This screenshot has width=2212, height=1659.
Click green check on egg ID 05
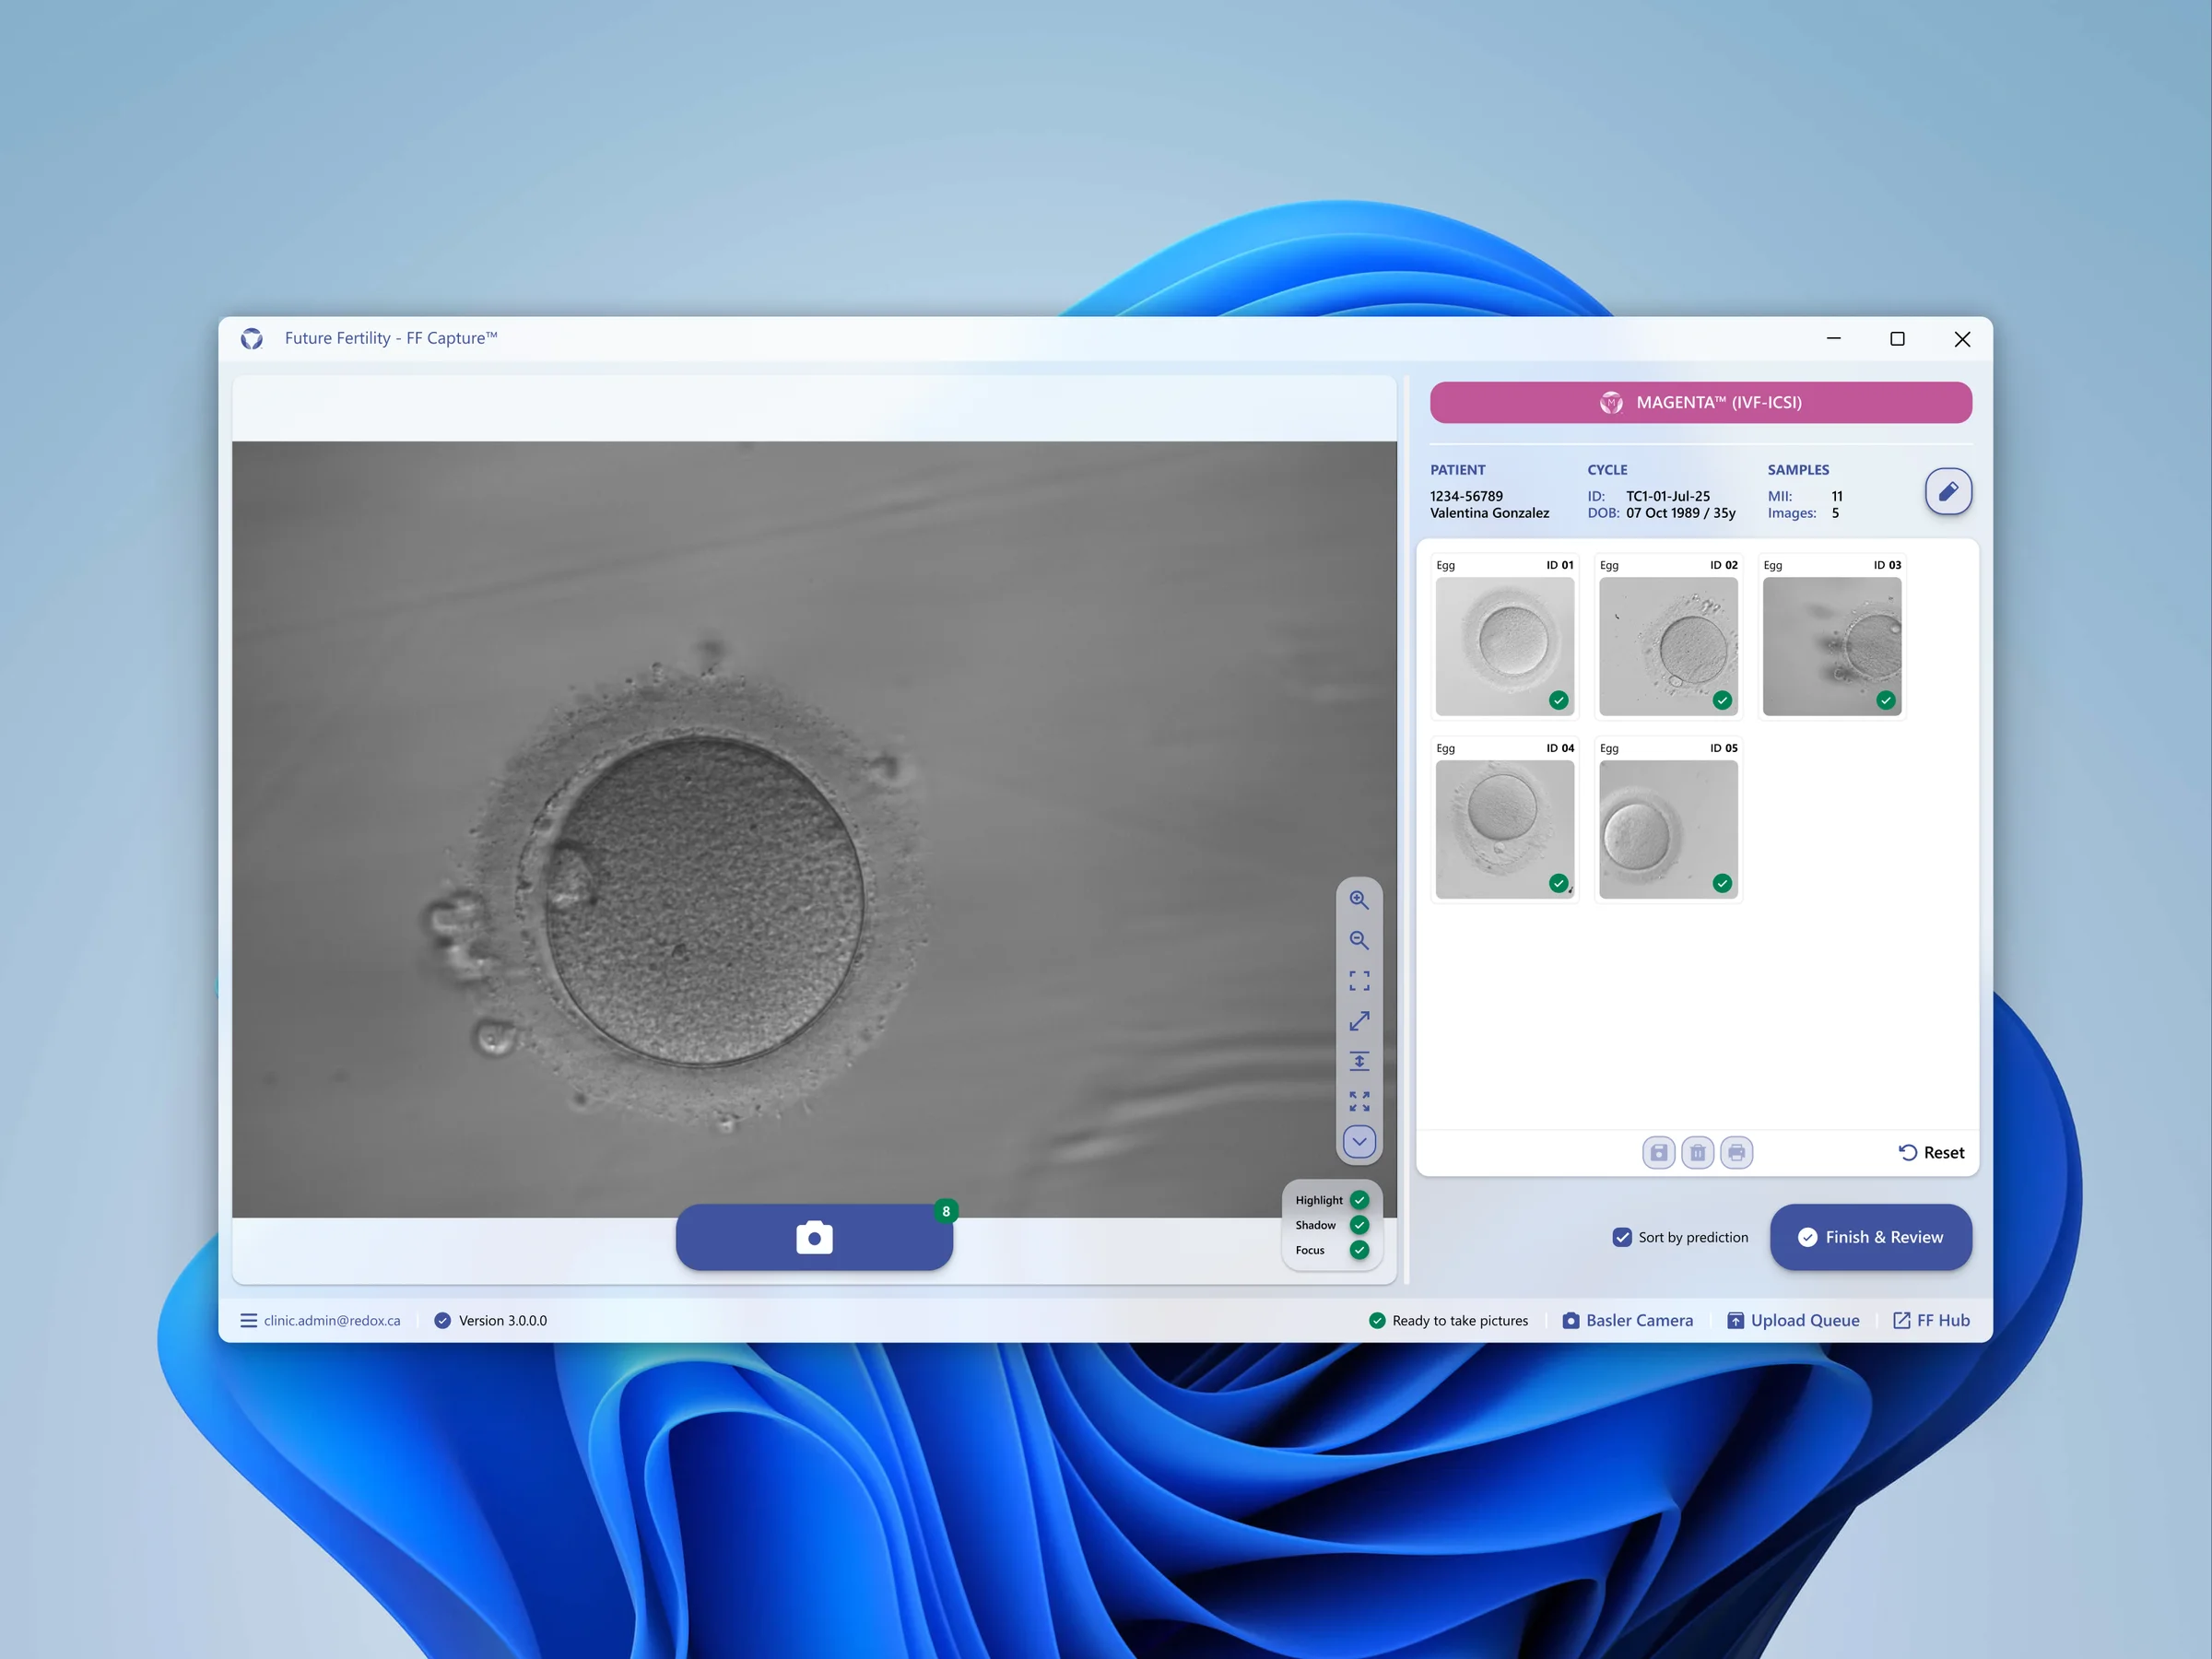click(x=1722, y=883)
